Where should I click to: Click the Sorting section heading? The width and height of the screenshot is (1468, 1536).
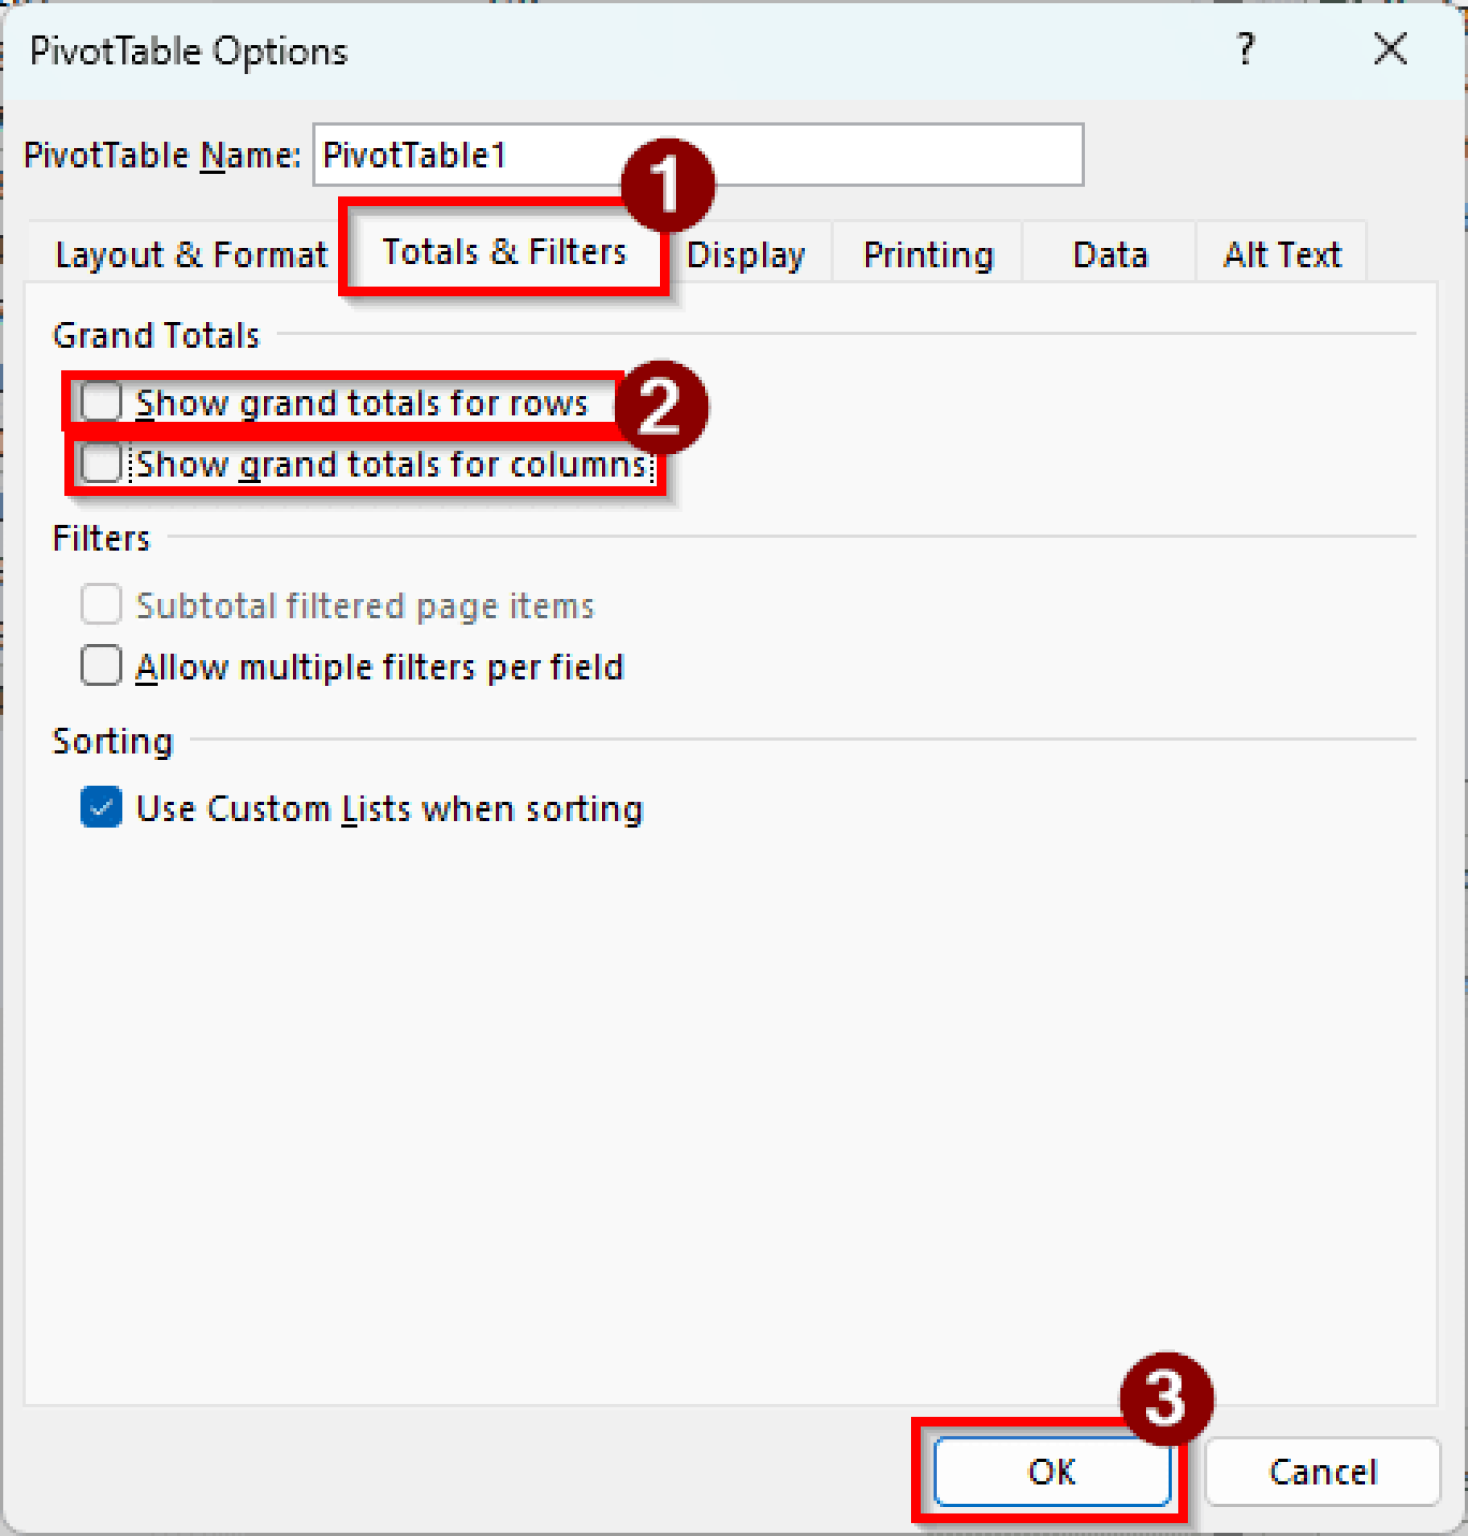[112, 741]
